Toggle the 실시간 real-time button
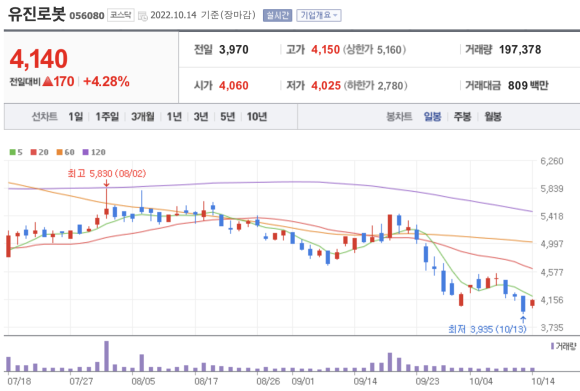This screenshot has width=580, height=391. [277, 16]
